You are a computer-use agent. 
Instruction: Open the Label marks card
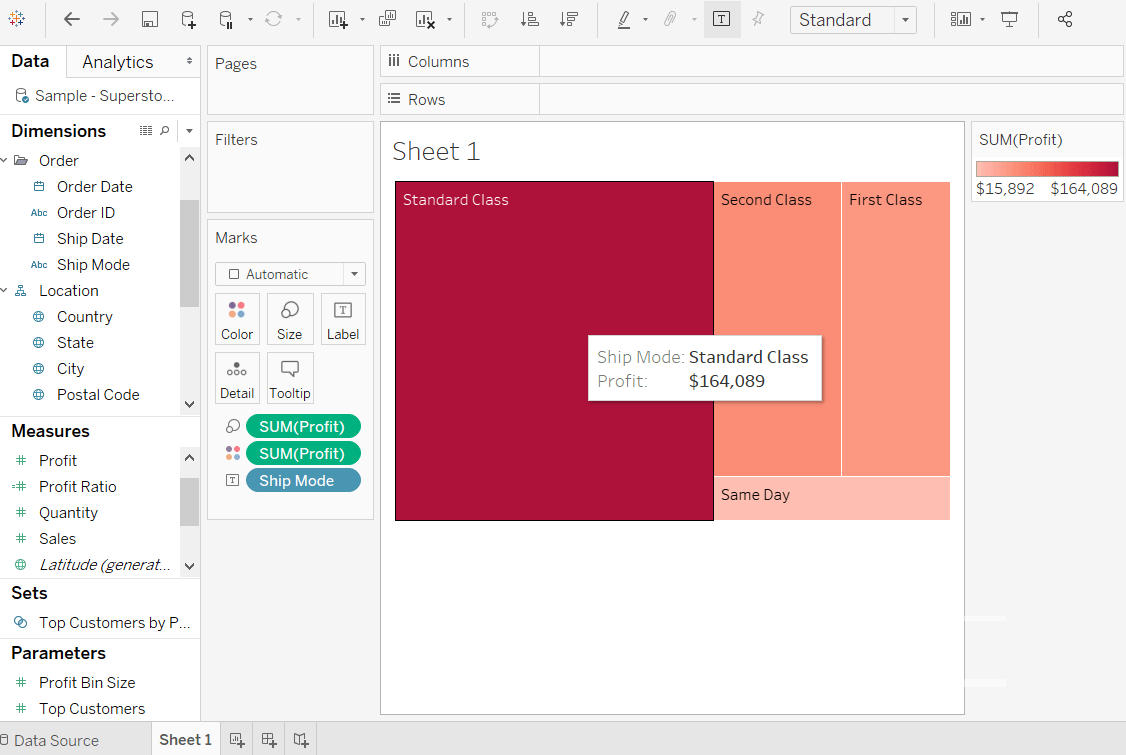click(x=343, y=320)
